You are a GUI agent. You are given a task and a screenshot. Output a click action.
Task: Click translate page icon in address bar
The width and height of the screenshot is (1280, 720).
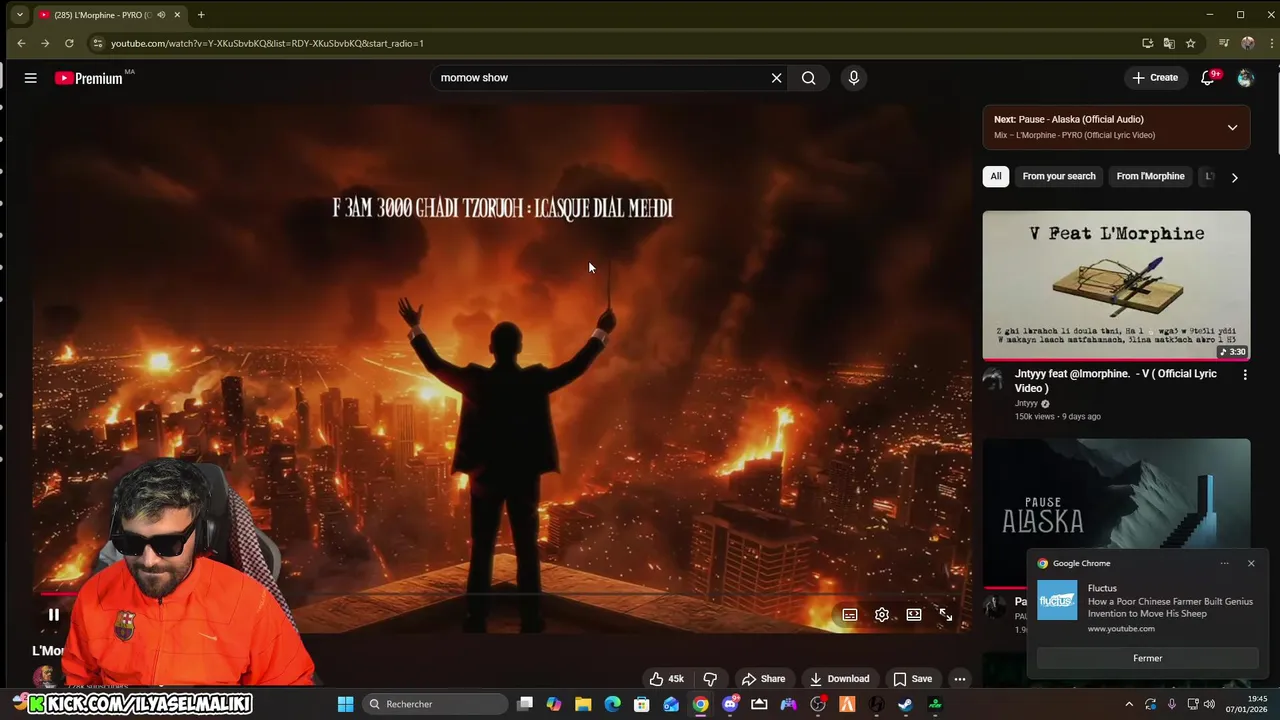pos(1169,43)
